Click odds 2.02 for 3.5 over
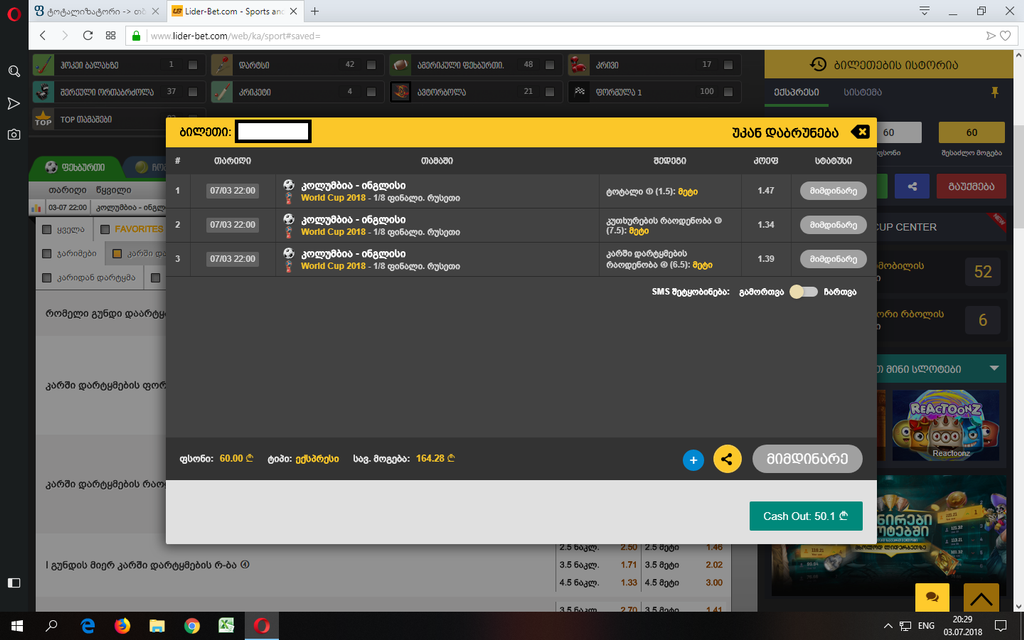The height and width of the screenshot is (640, 1024). (714, 565)
